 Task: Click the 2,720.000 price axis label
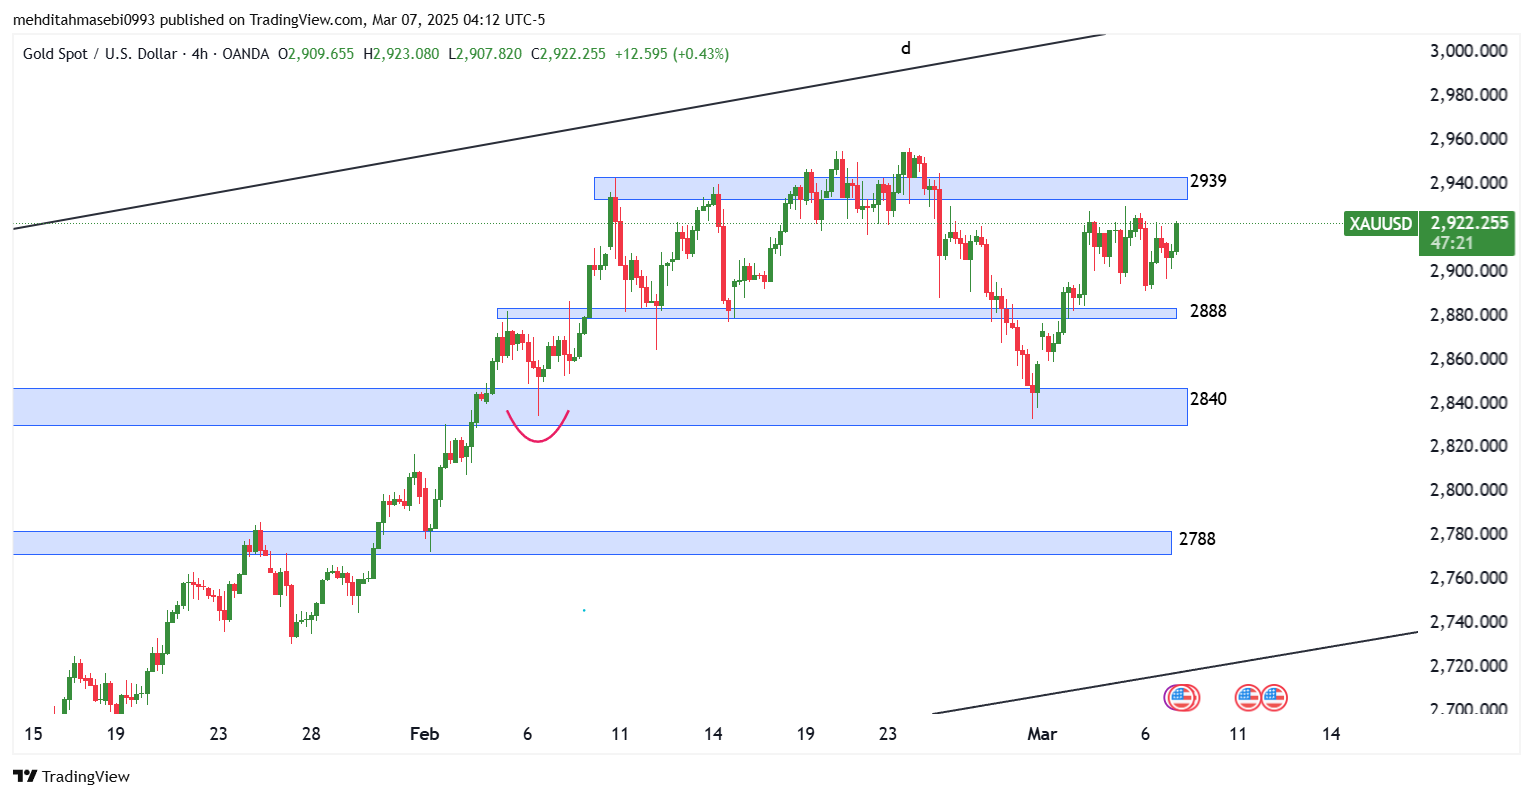tap(1468, 666)
